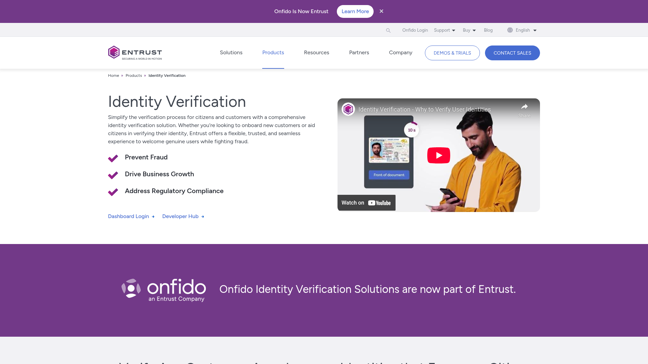
Task: Click the Drive Business Growth checkmark icon
Action: 113,175
